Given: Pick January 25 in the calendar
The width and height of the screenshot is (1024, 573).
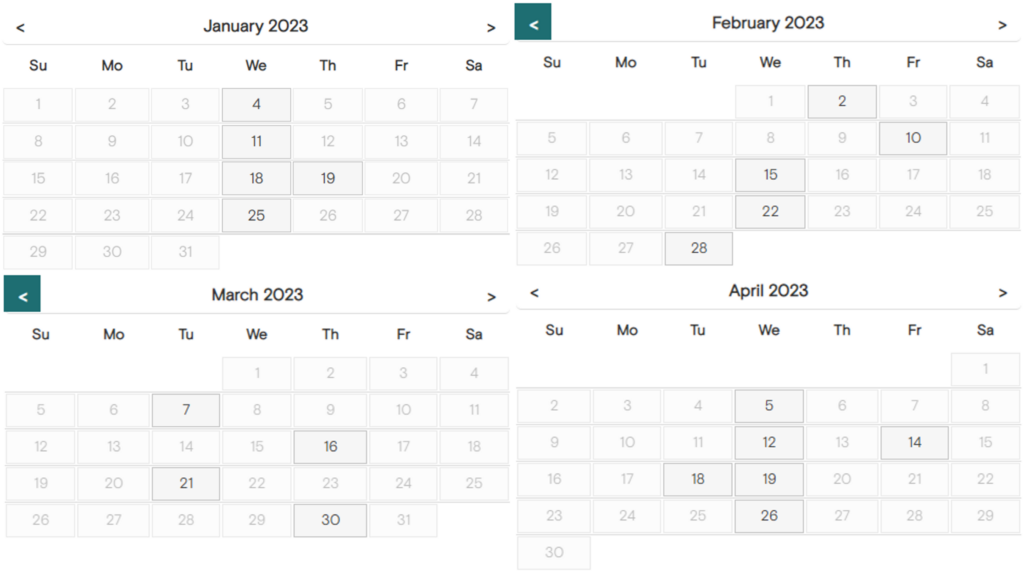Looking at the screenshot, I should click(x=257, y=215).
